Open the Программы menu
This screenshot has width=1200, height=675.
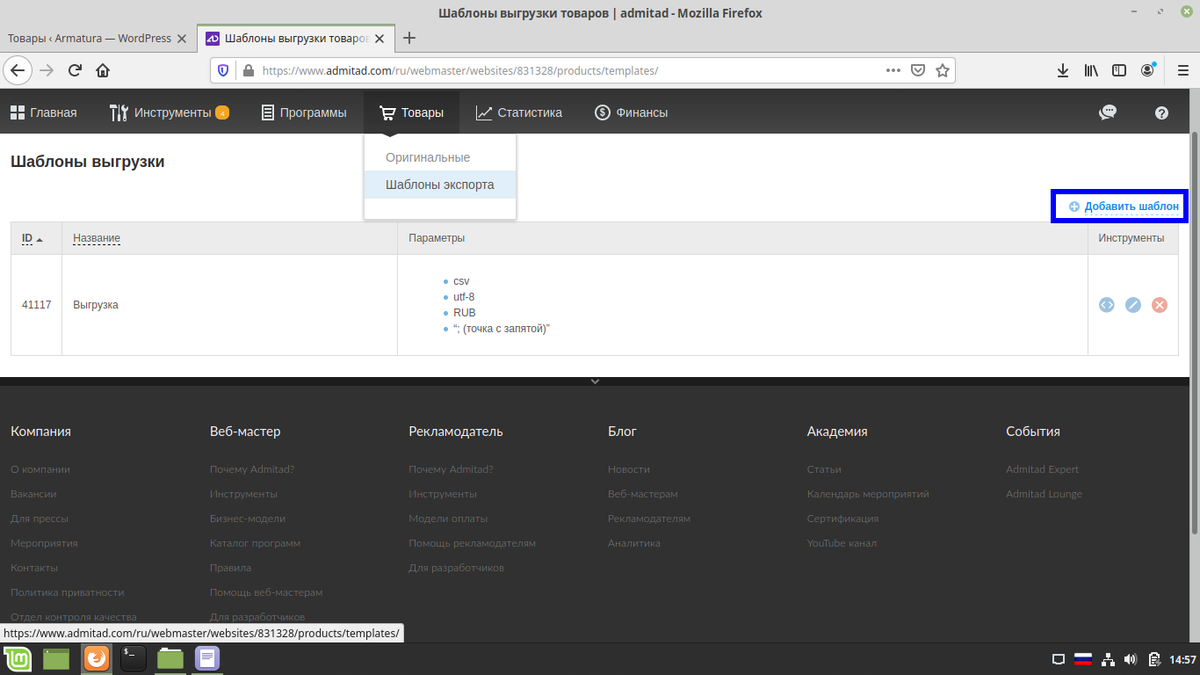[x=304, y=112]
